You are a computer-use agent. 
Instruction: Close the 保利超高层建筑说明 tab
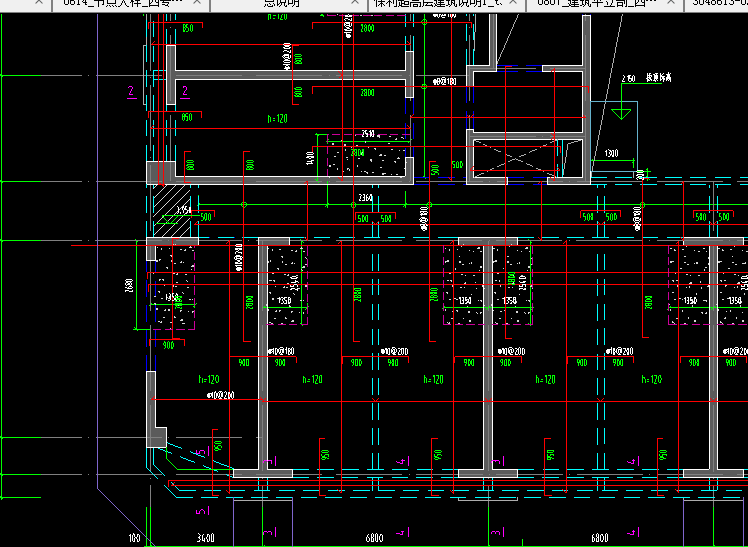click(513, 2)
